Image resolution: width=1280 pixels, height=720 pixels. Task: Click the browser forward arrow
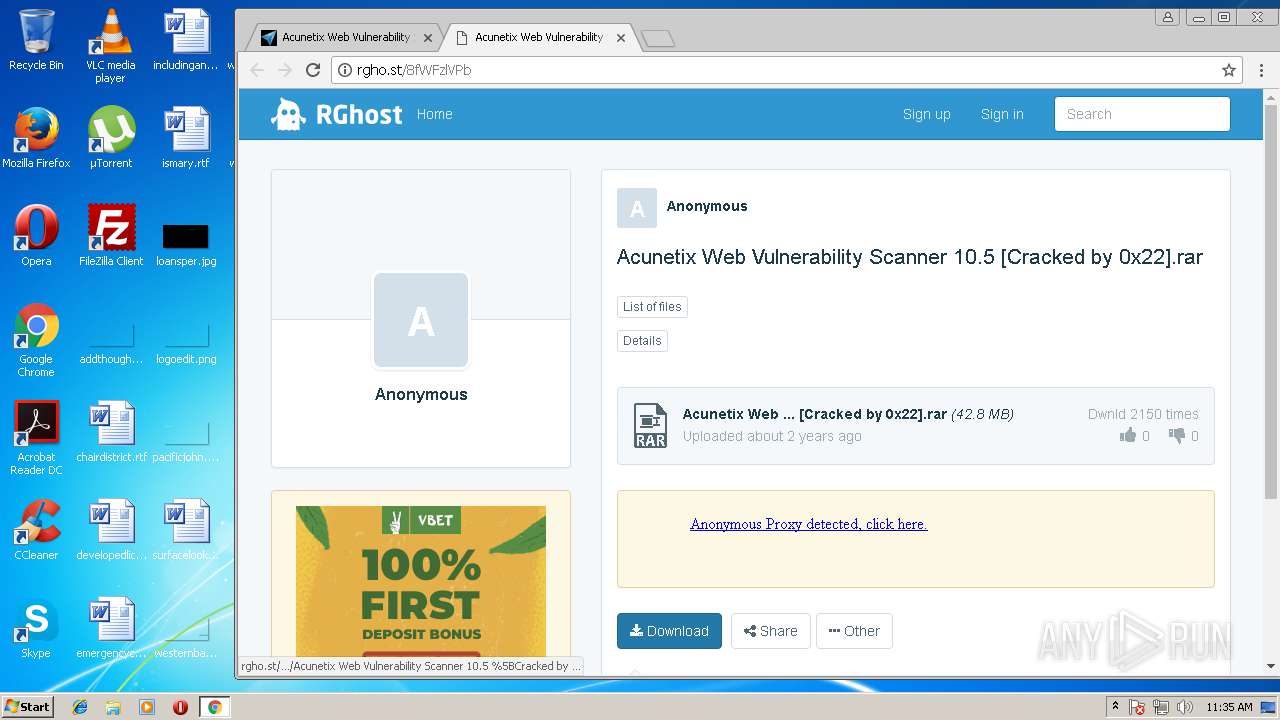pyautogui.click(x=285, y=70)
